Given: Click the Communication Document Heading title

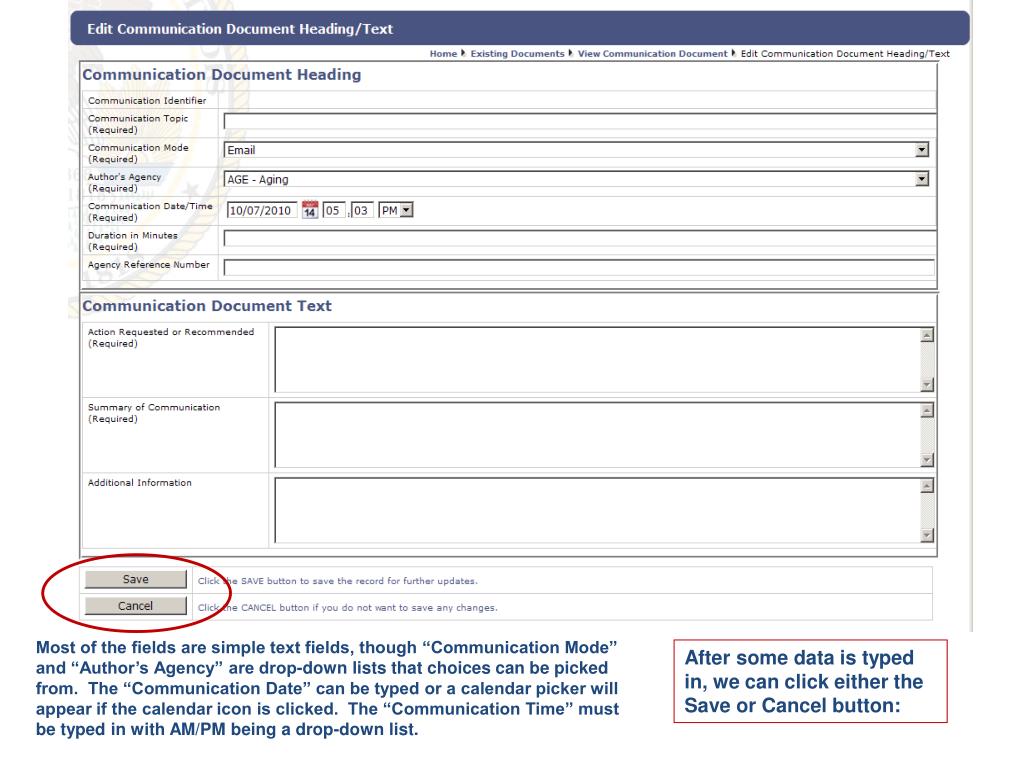Looking at the screenshot, I should tap(221, 74).
